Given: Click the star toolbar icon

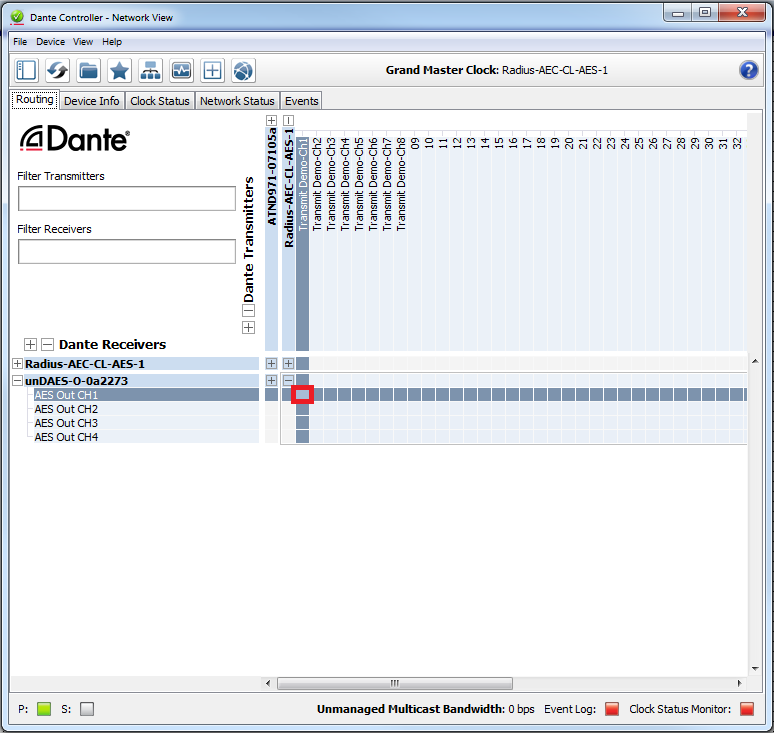Looking at the screenshot, I should click(119, 71).
